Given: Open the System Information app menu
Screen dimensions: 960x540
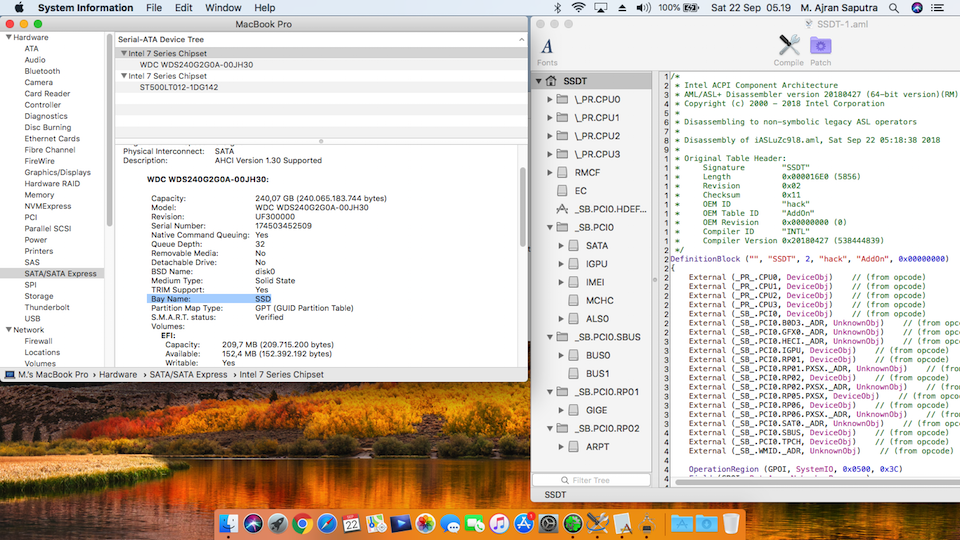Looking at the screenshot, I should [x=85, y=8].
